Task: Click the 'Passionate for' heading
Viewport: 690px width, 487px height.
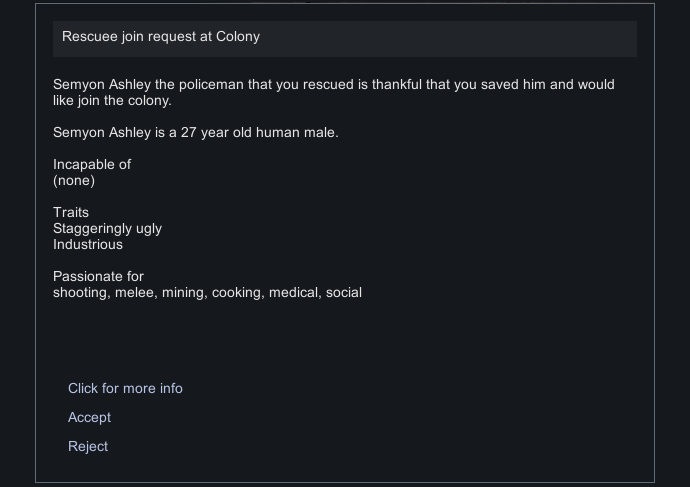Action: click(98, 277)
